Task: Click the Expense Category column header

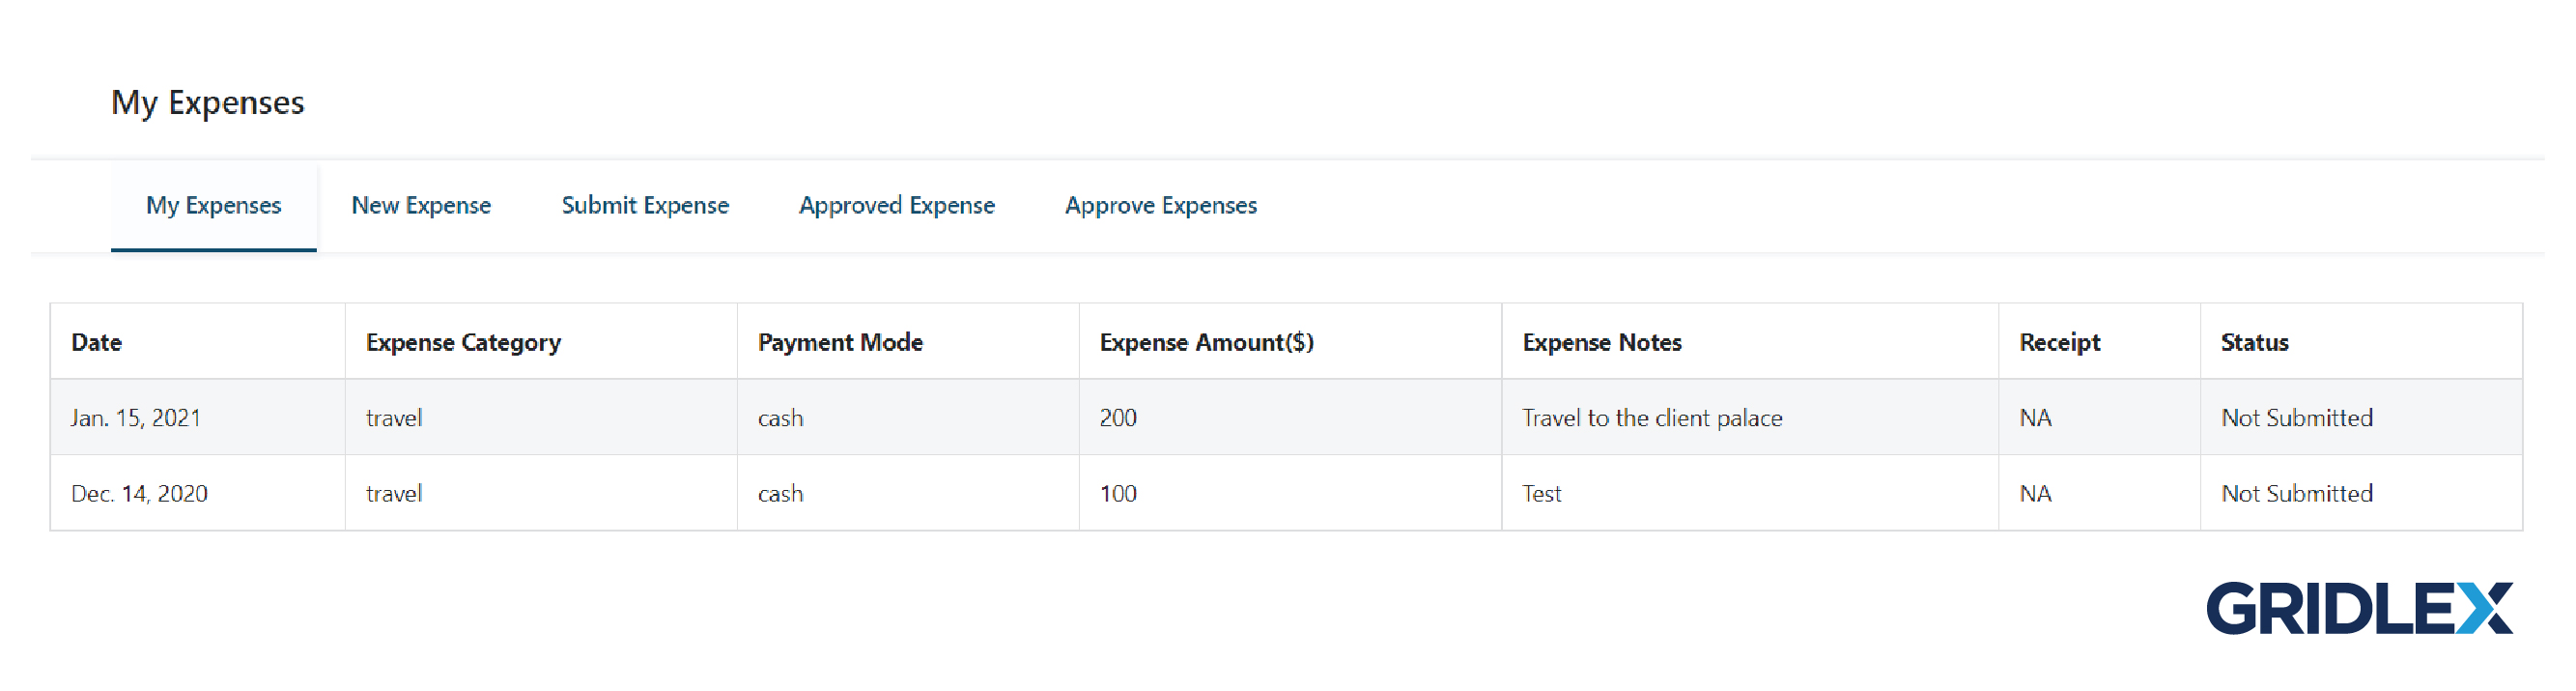Action: click(463, 342)
